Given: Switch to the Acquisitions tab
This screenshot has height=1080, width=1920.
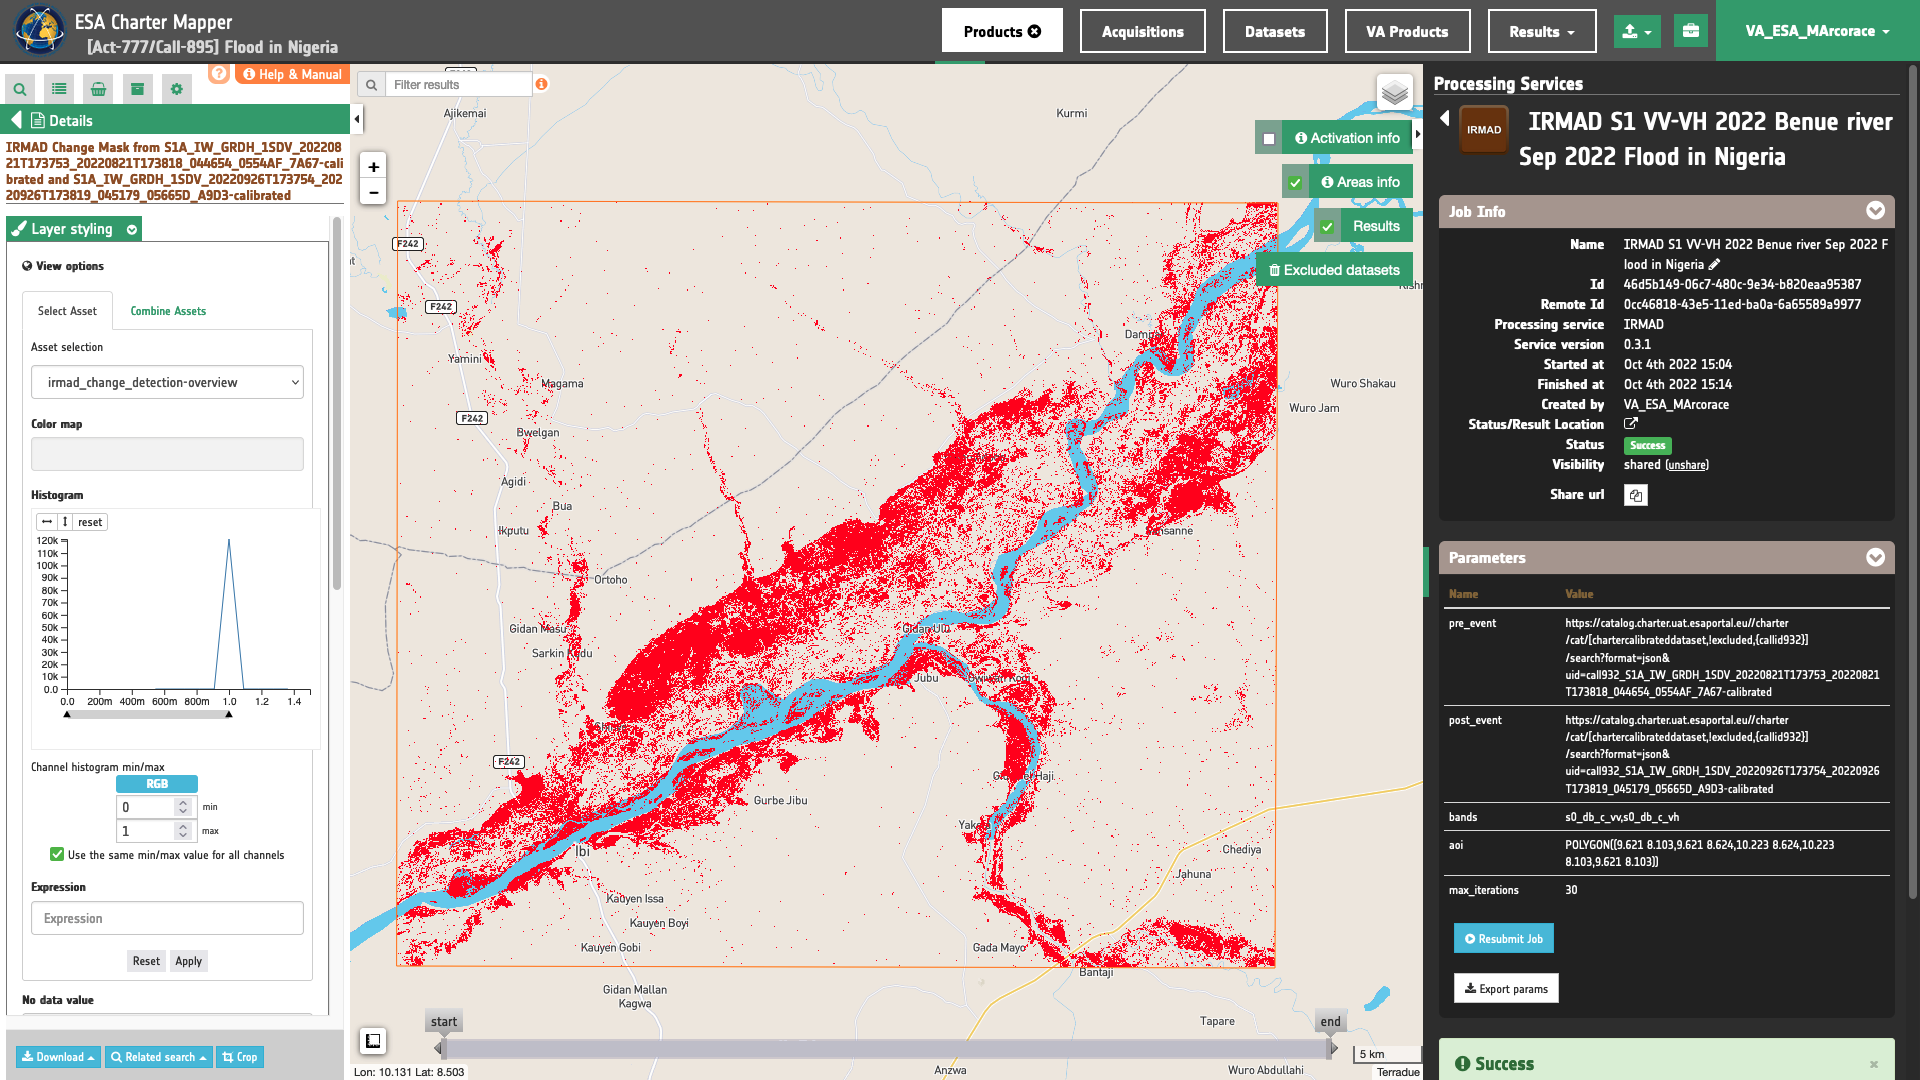Looking at the screenshot, I should pyautogui.click(x=1143, y=31).
